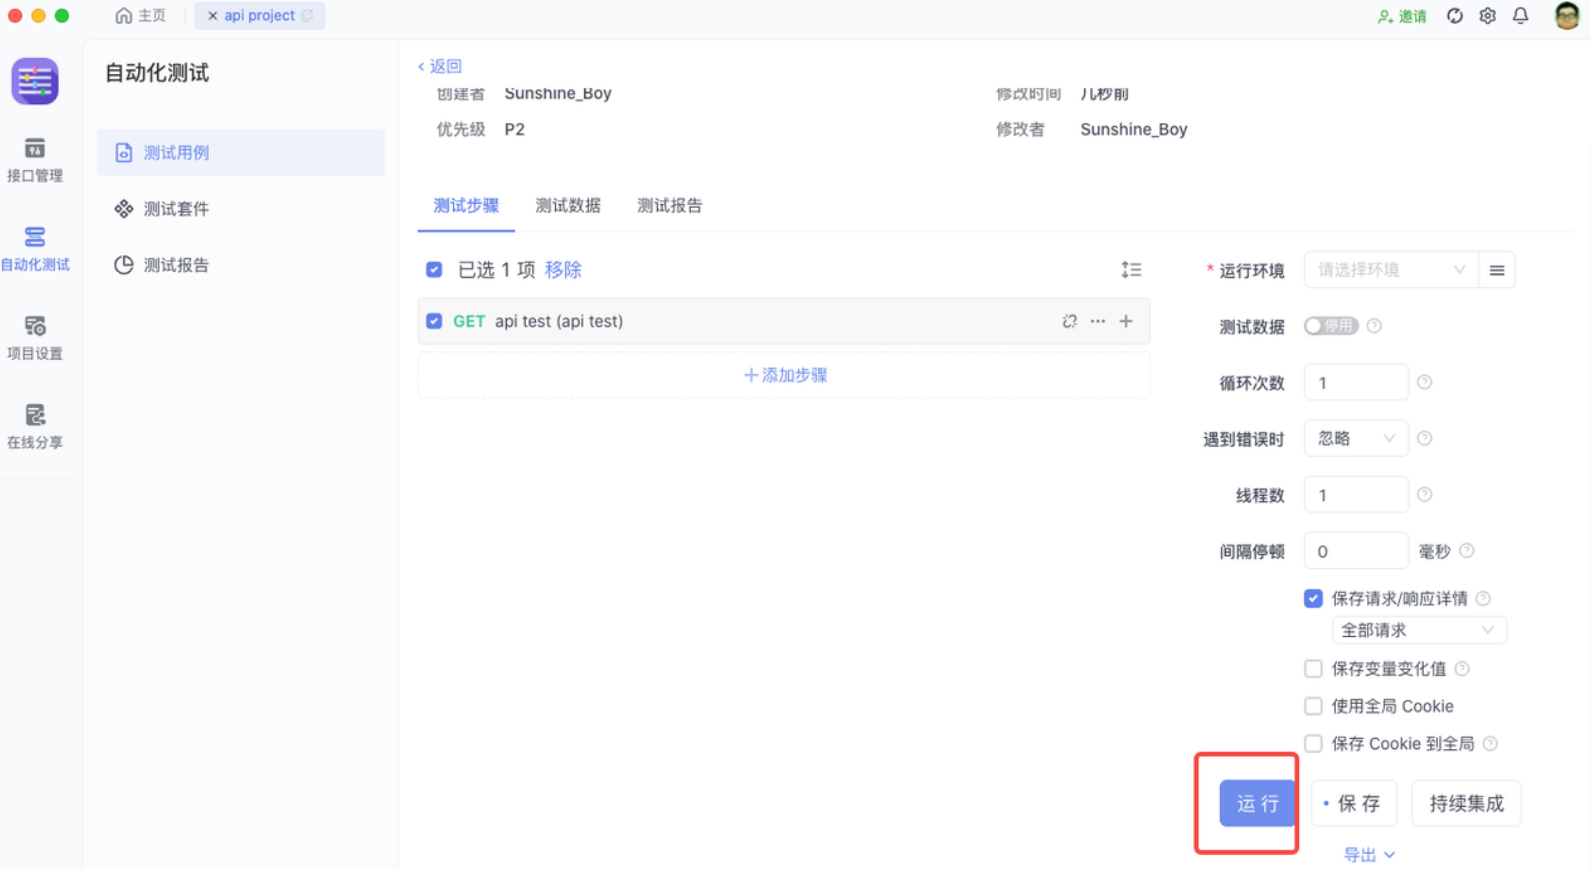The image size is (1591, 869).
Task: Switch to the 测试步骤 tab
Action: tap(466, 205)
